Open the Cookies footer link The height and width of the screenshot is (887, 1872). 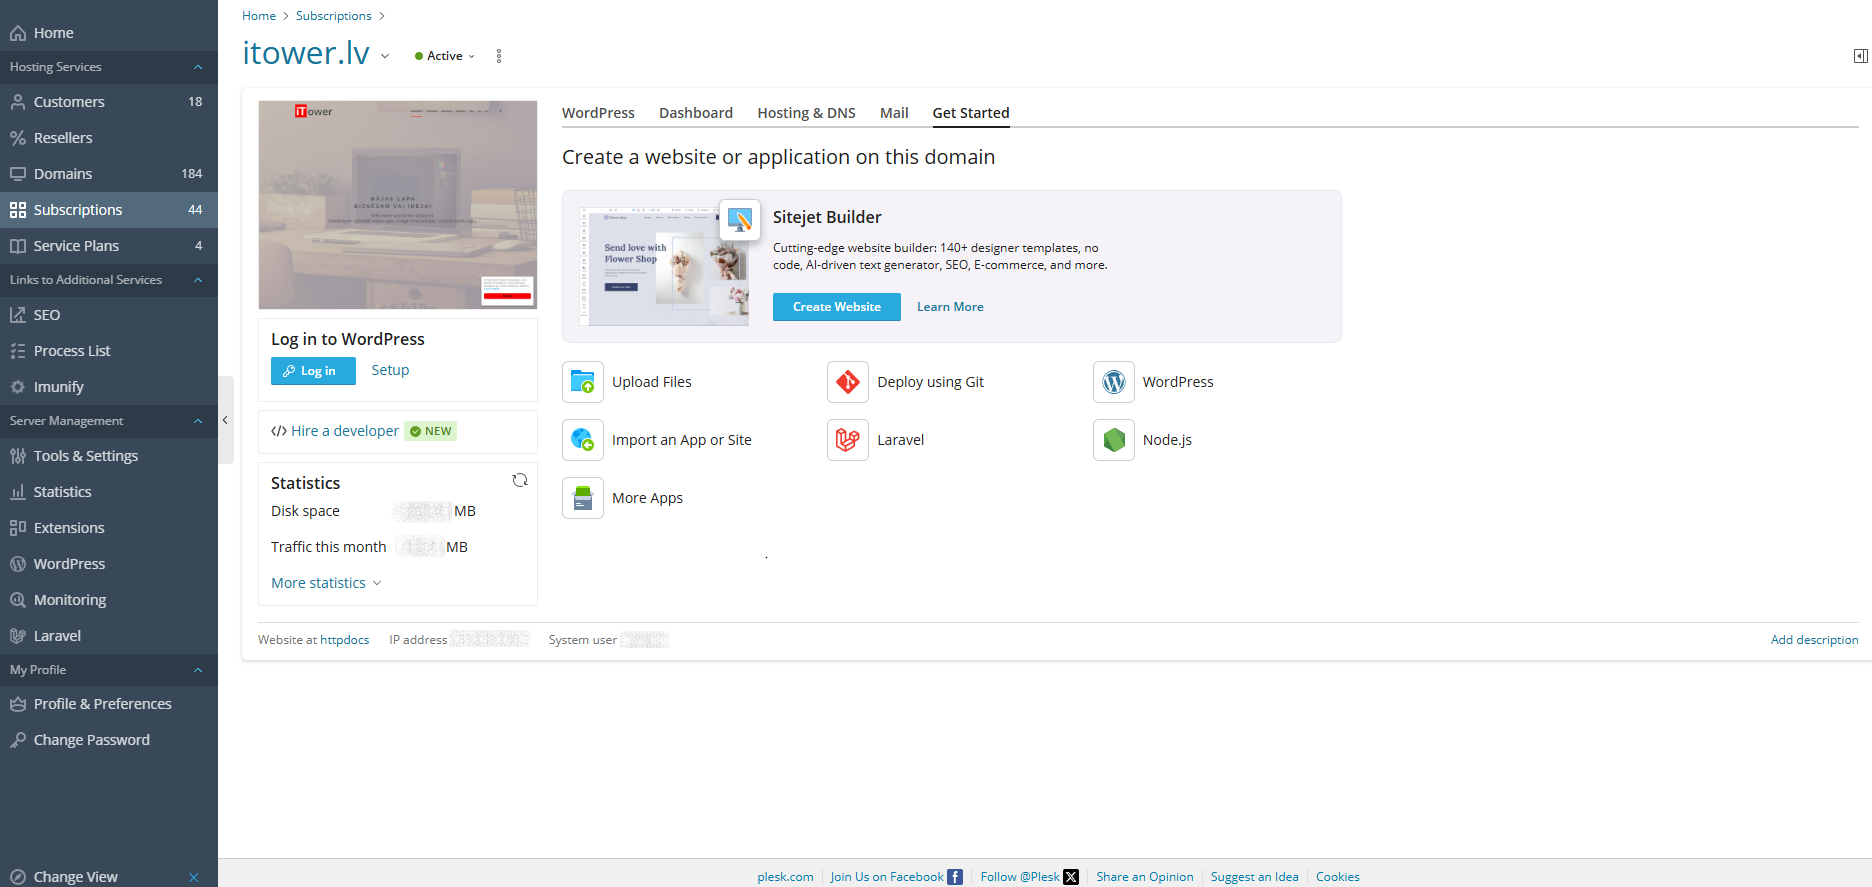tap(1337, 877)
